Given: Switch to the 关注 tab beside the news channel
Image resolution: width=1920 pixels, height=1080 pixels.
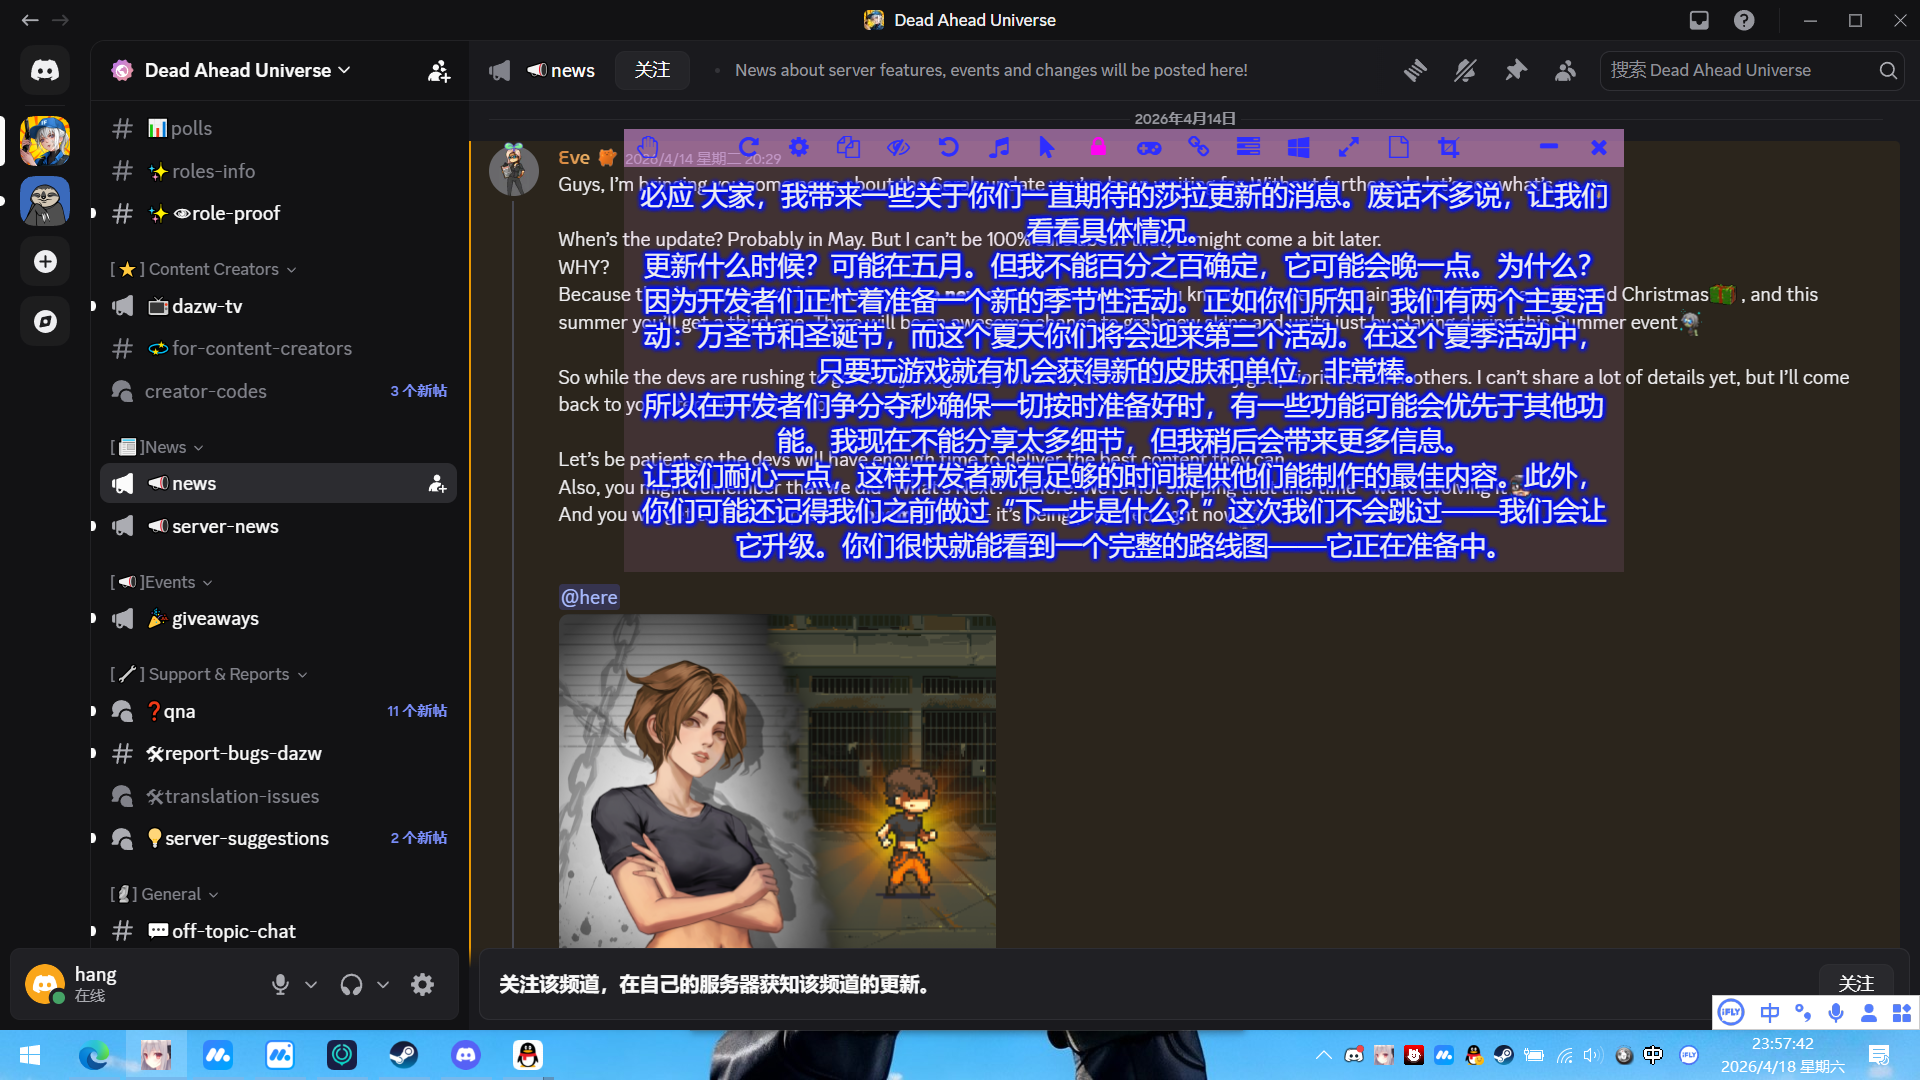Looking at the screenshot, I should tap(652, 70).
